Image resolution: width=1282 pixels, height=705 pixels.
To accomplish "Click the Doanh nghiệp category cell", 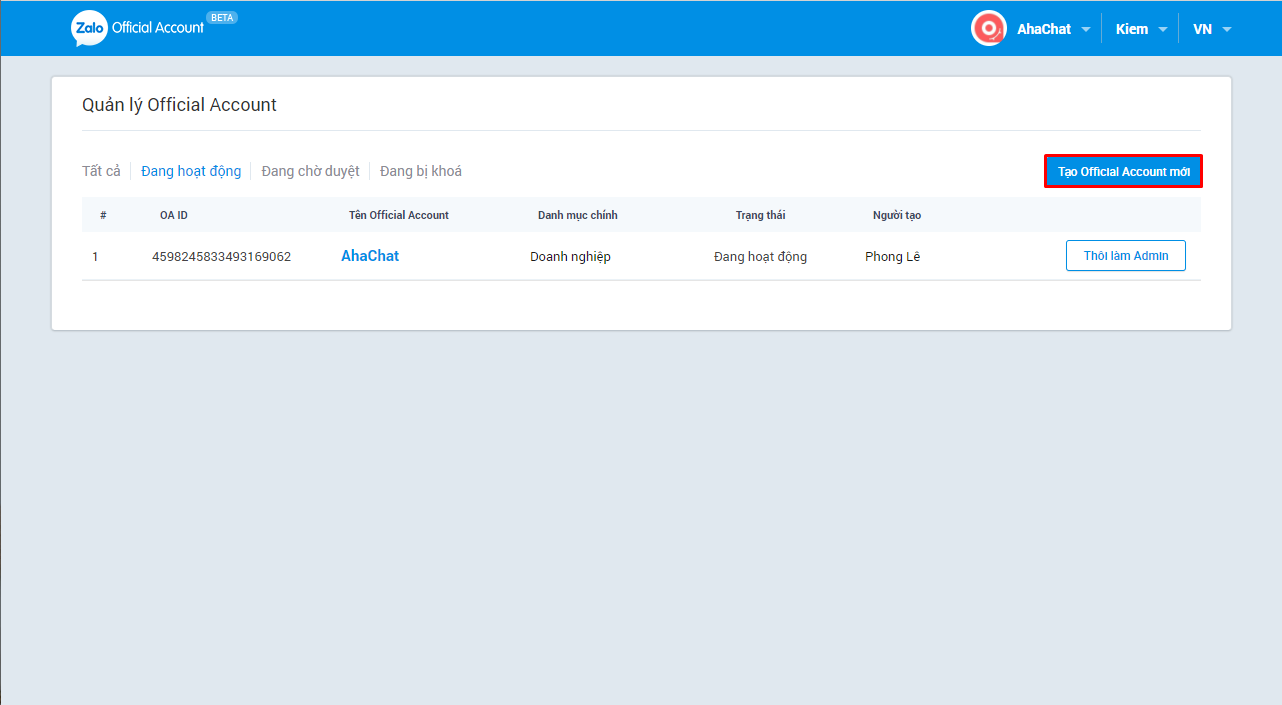I will [570, 257].
